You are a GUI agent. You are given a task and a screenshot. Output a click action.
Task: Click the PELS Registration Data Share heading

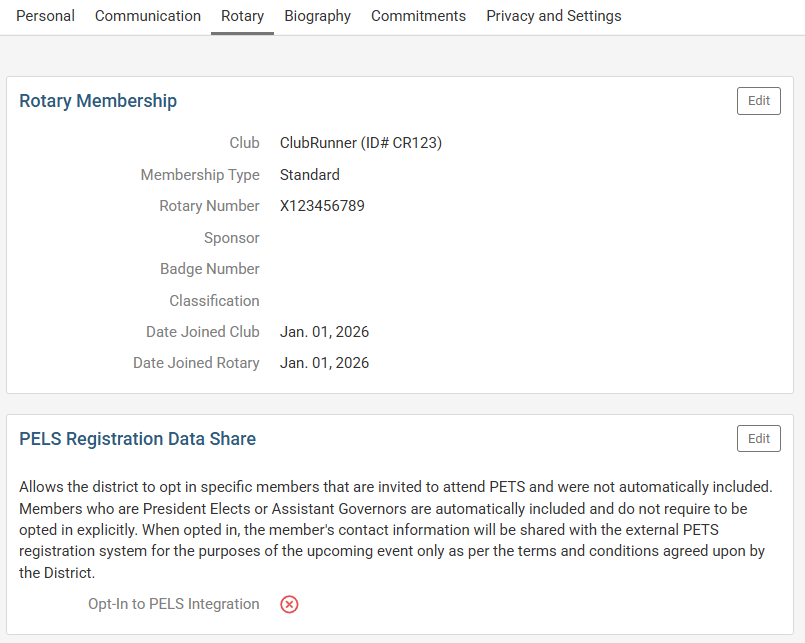(137, 439)
